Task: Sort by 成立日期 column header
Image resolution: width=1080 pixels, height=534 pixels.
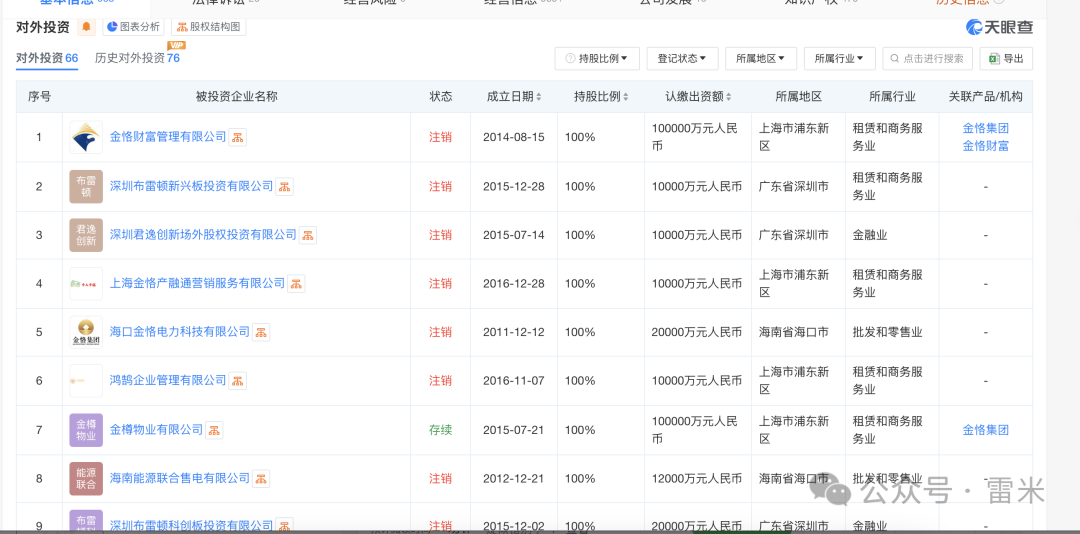Action: pos(514,96)
